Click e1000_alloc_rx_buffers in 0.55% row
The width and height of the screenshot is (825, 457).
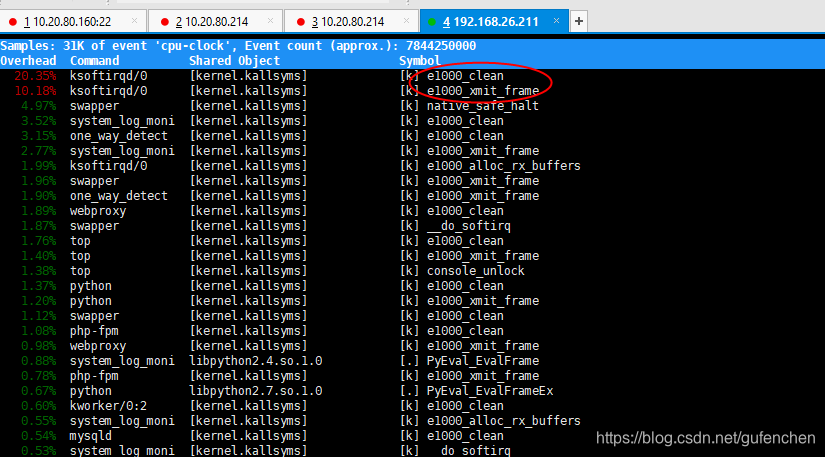(x=504, y=421)
